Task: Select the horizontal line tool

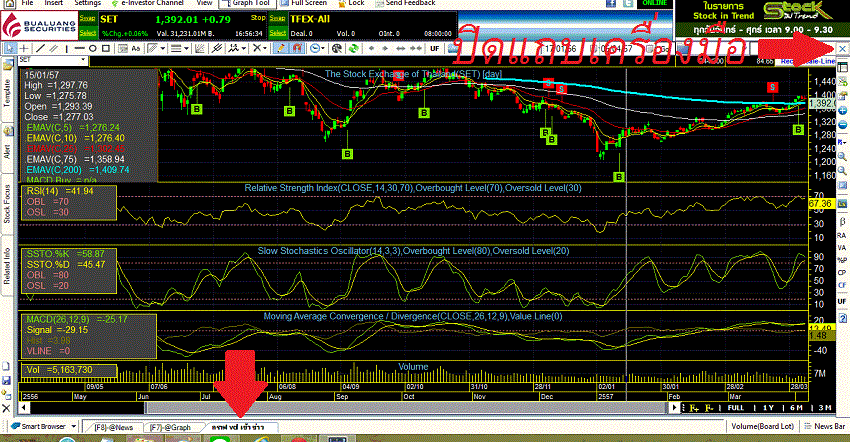Action: tap(79, 49)
